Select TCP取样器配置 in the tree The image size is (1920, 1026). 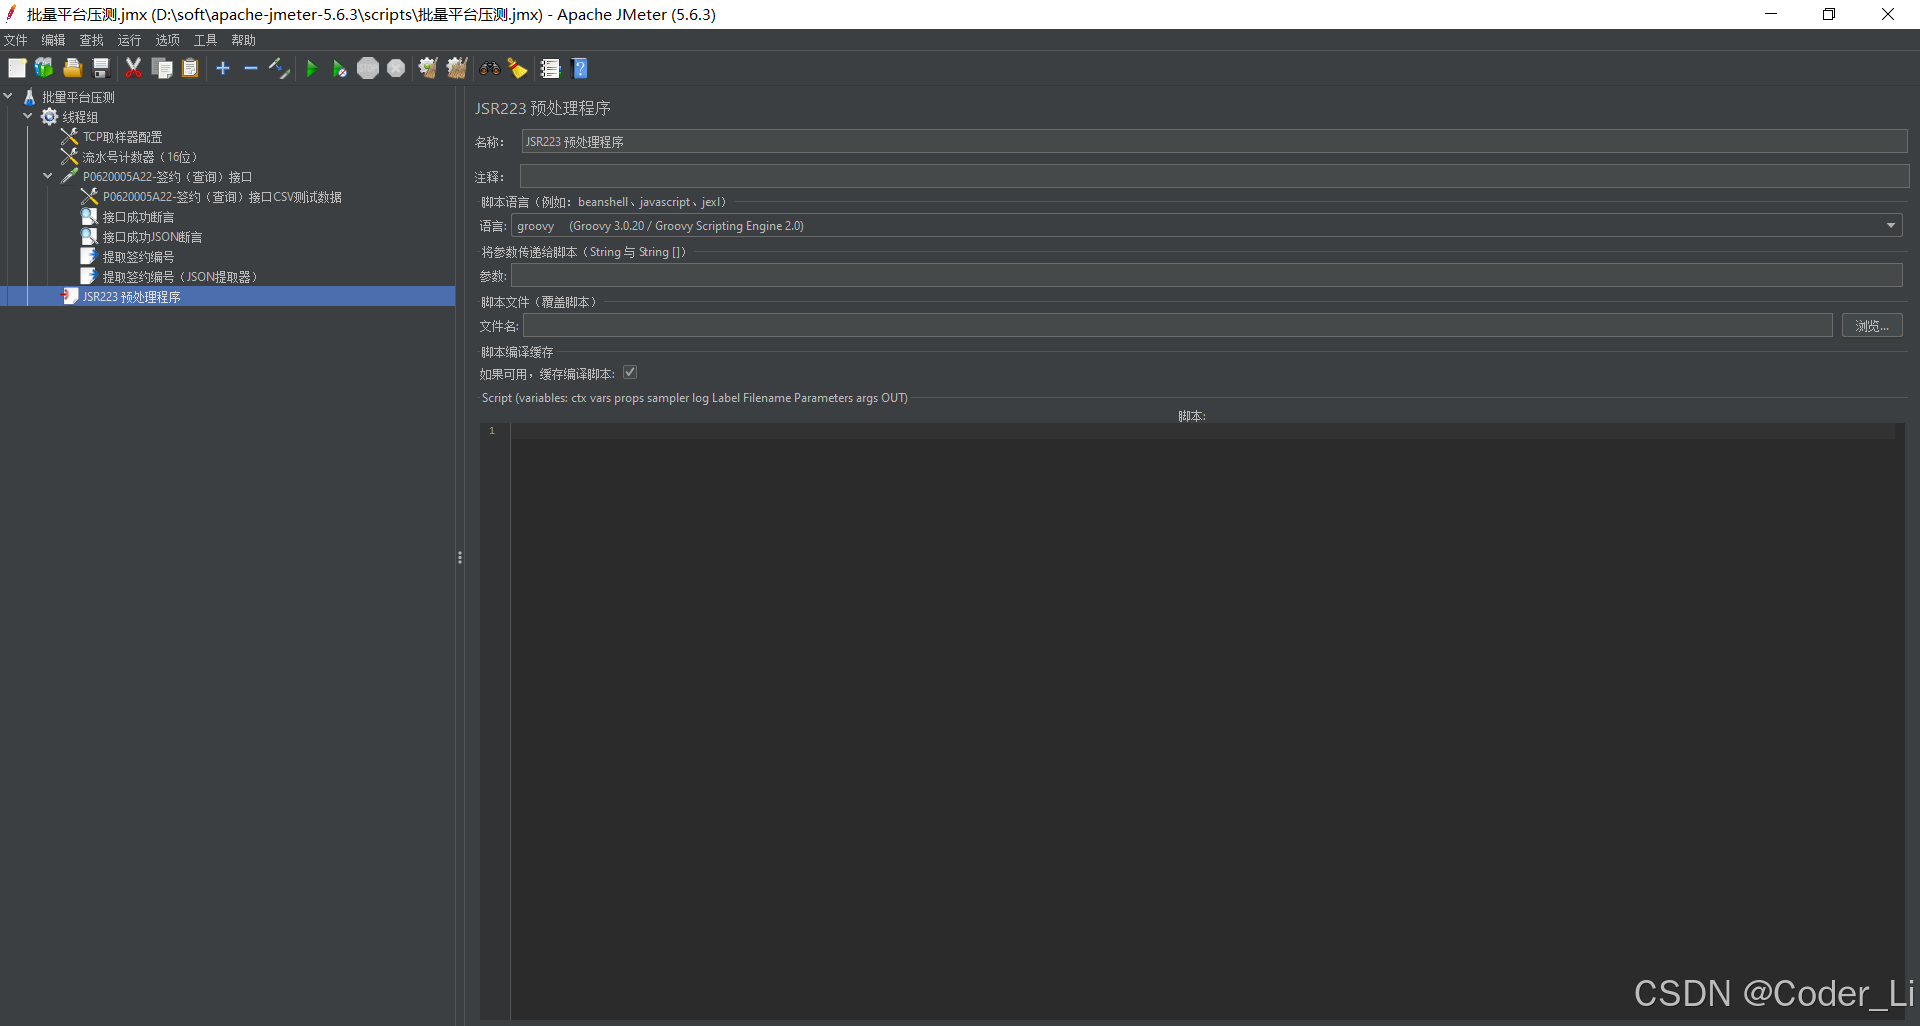pyautogui.click(x=122, y=137)
